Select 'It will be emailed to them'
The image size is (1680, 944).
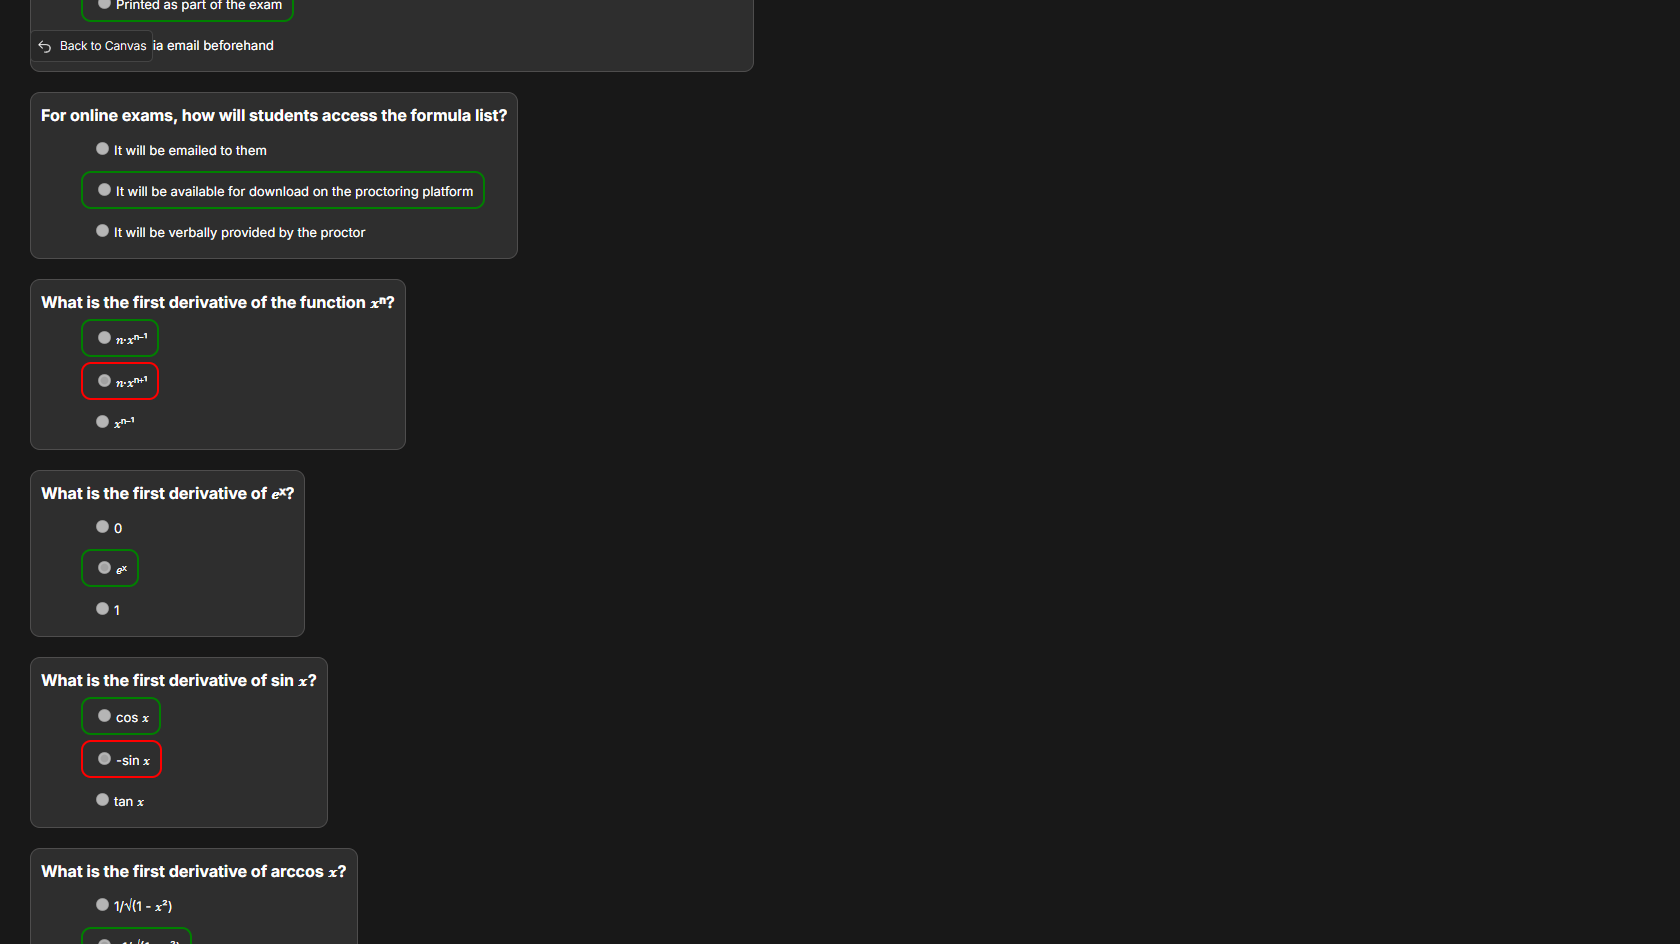click(x=103, y=149)
